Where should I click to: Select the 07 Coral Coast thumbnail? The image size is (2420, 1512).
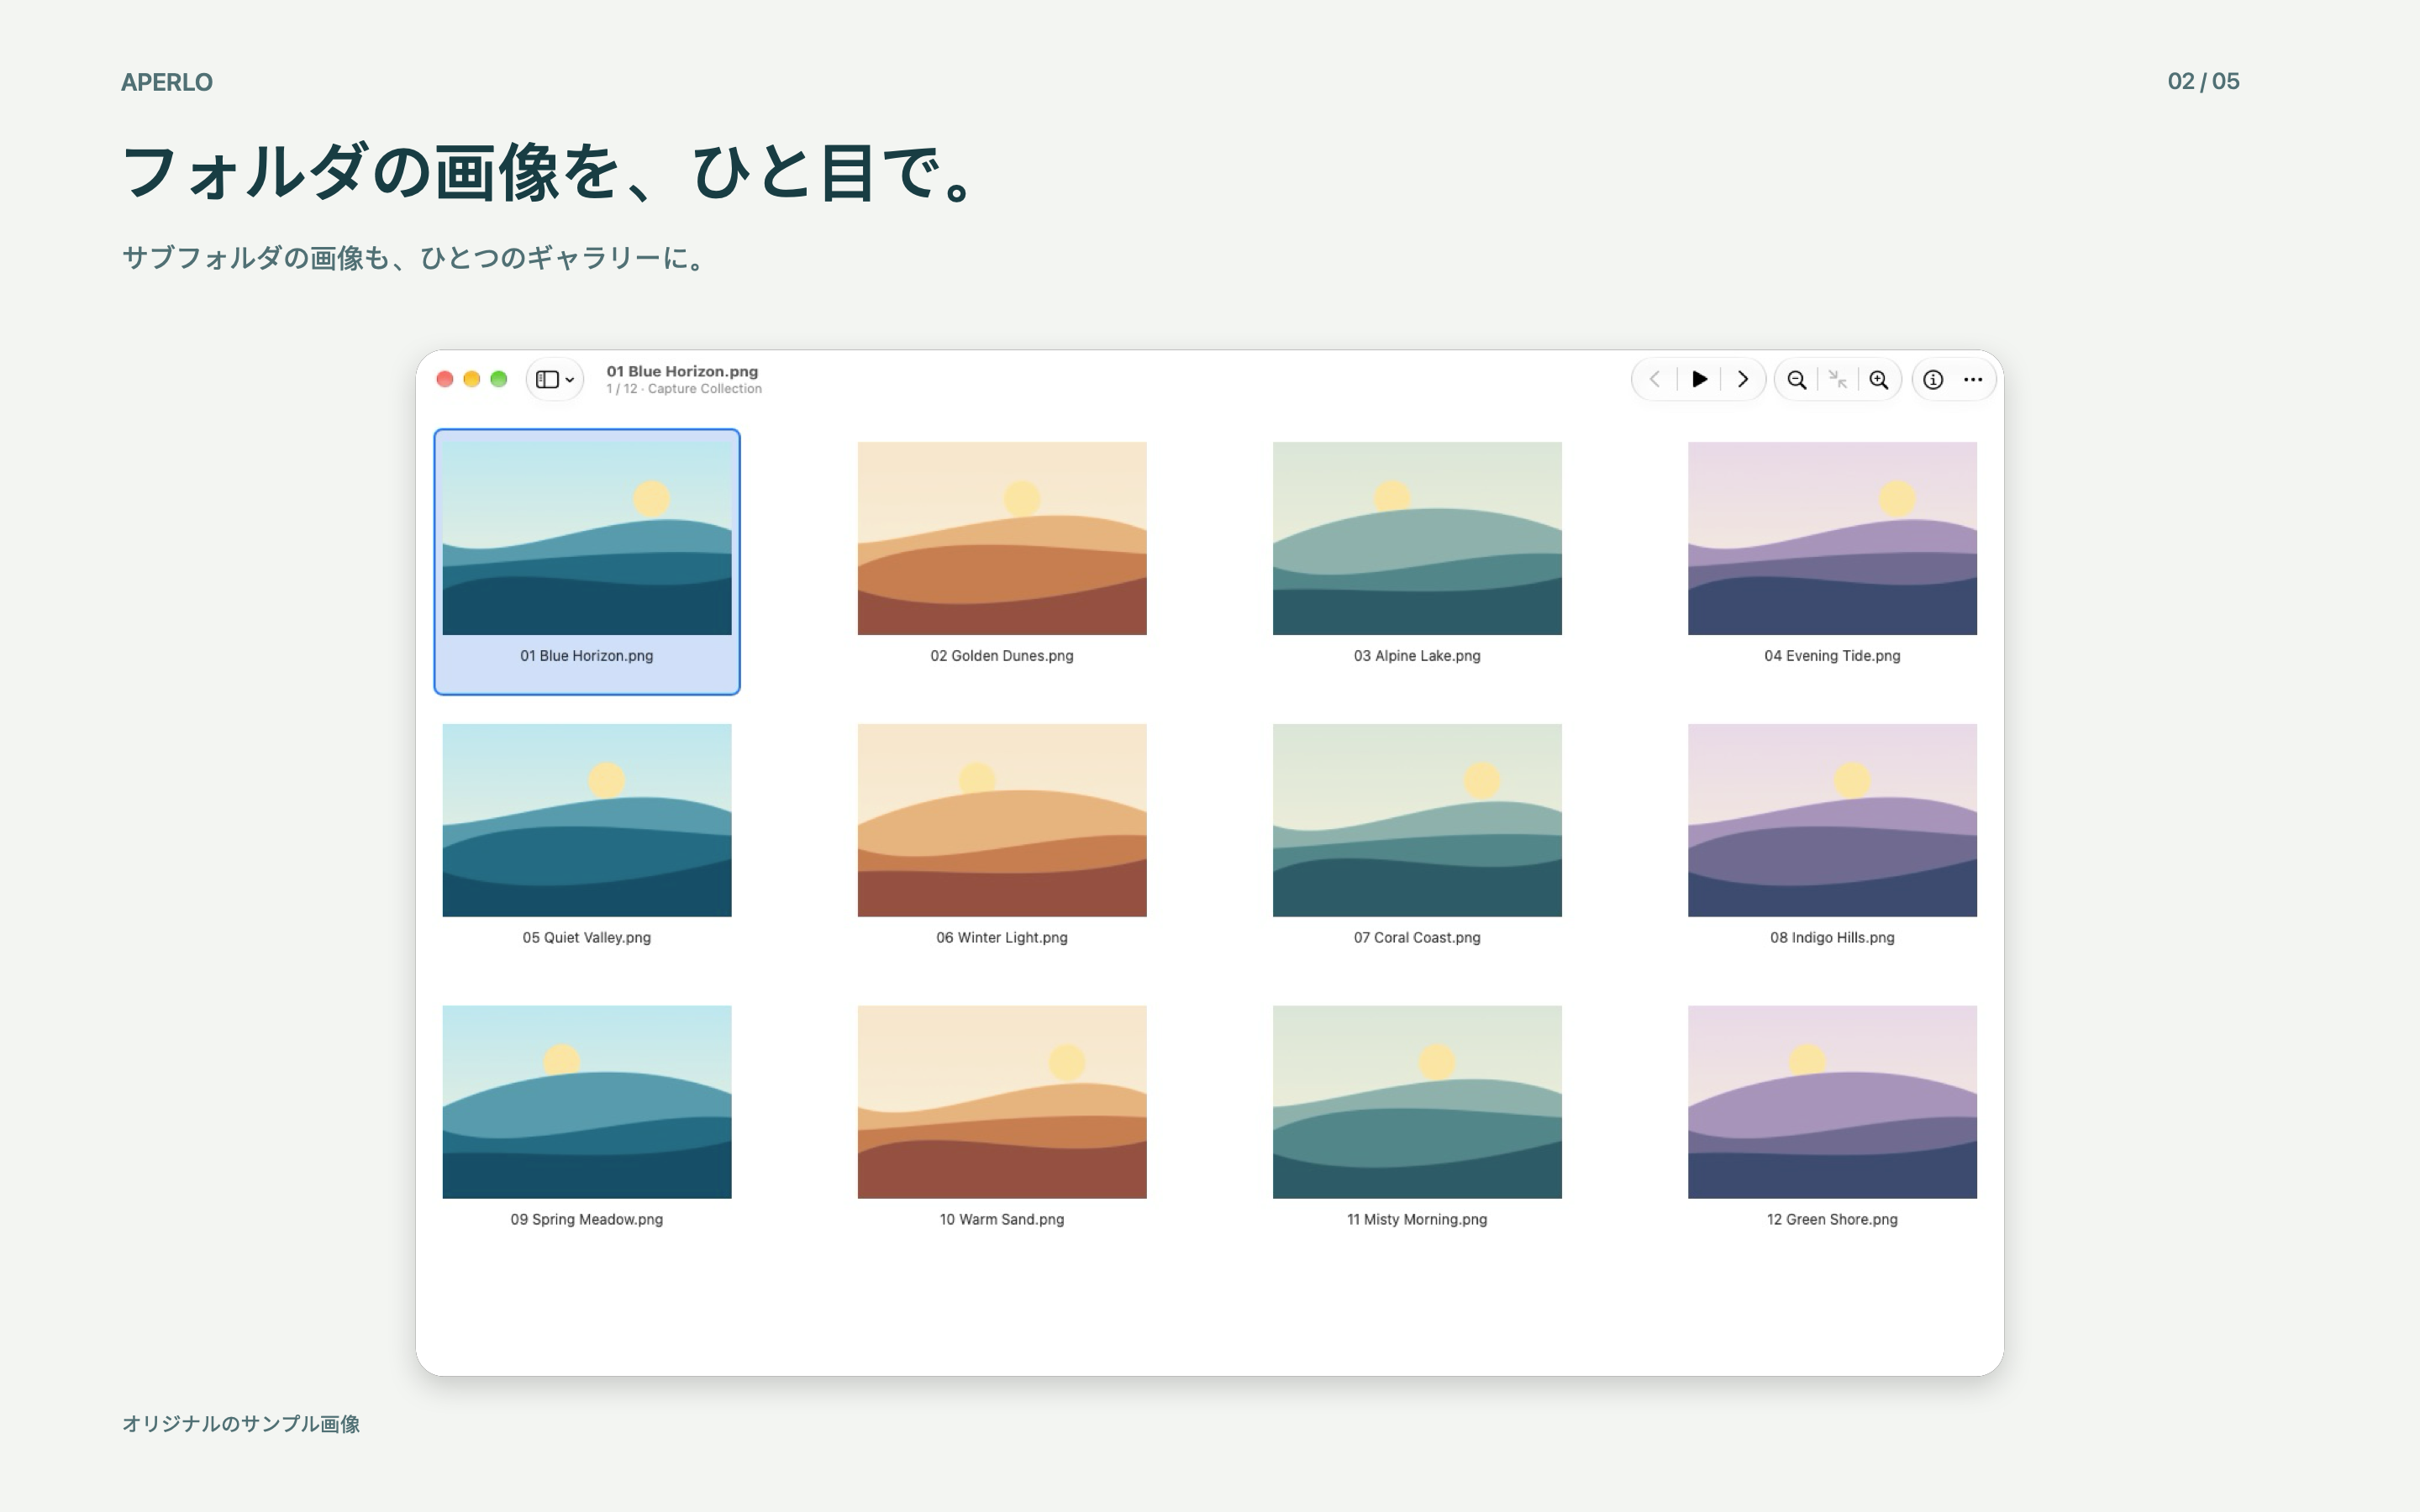[1417, 820]
